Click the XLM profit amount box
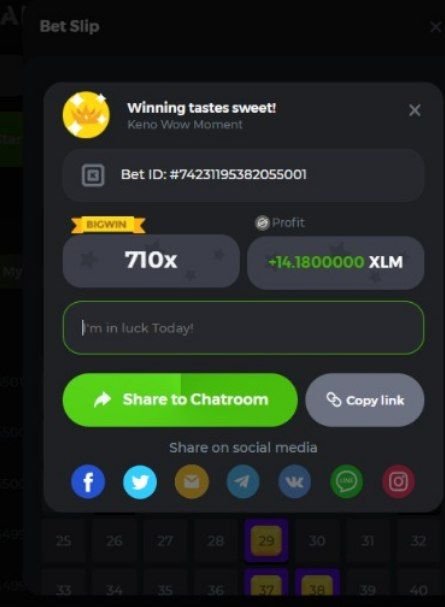Viewport: 445px width, 607px height. pos(335,262)
